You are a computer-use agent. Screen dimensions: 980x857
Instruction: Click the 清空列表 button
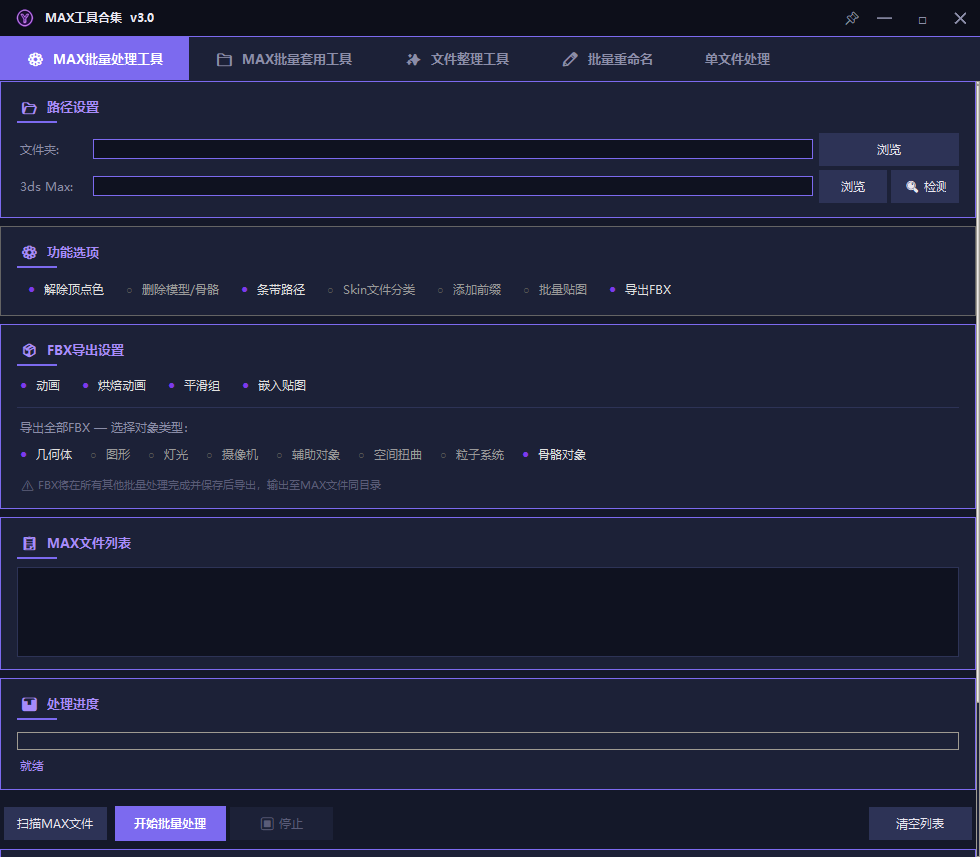pos(920,824)
